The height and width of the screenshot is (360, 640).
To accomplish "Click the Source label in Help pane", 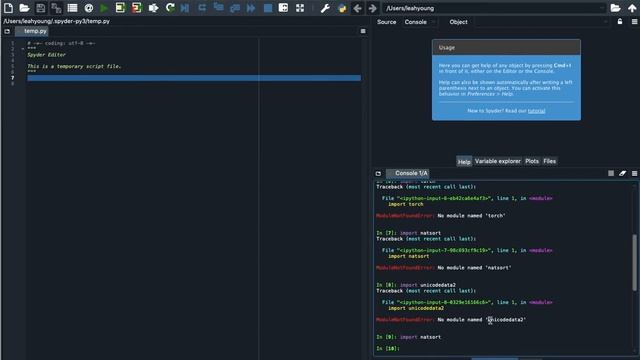I will pos(386,22).
